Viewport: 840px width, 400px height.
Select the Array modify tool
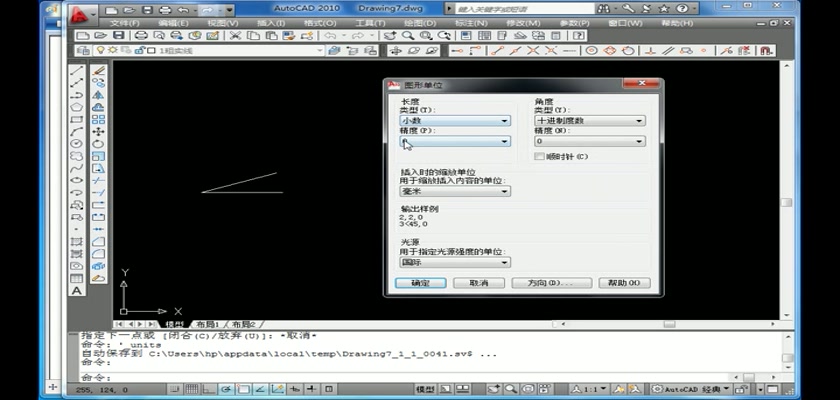click(x=98, y=119)
